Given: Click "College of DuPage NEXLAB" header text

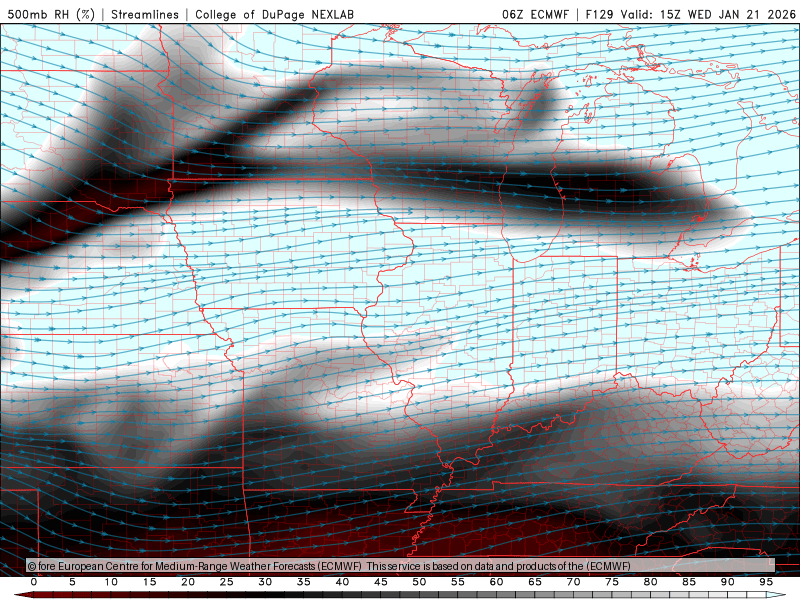Looking at the screenshot, I should (274, 14).
